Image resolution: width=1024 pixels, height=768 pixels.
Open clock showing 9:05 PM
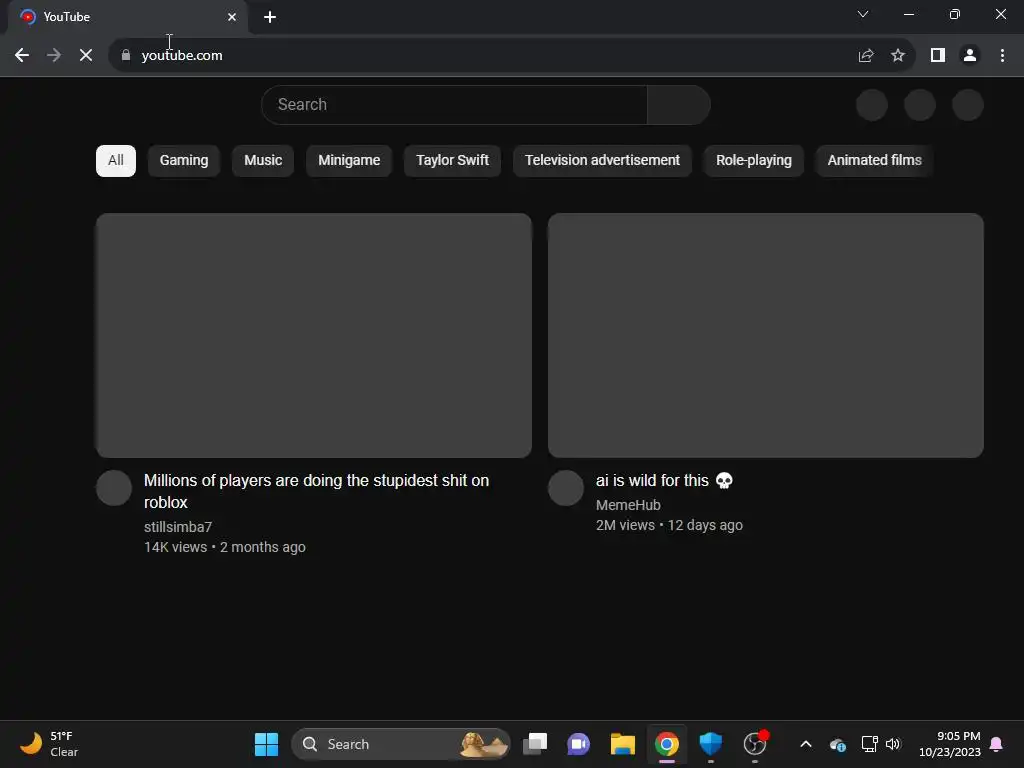(950, 744)
